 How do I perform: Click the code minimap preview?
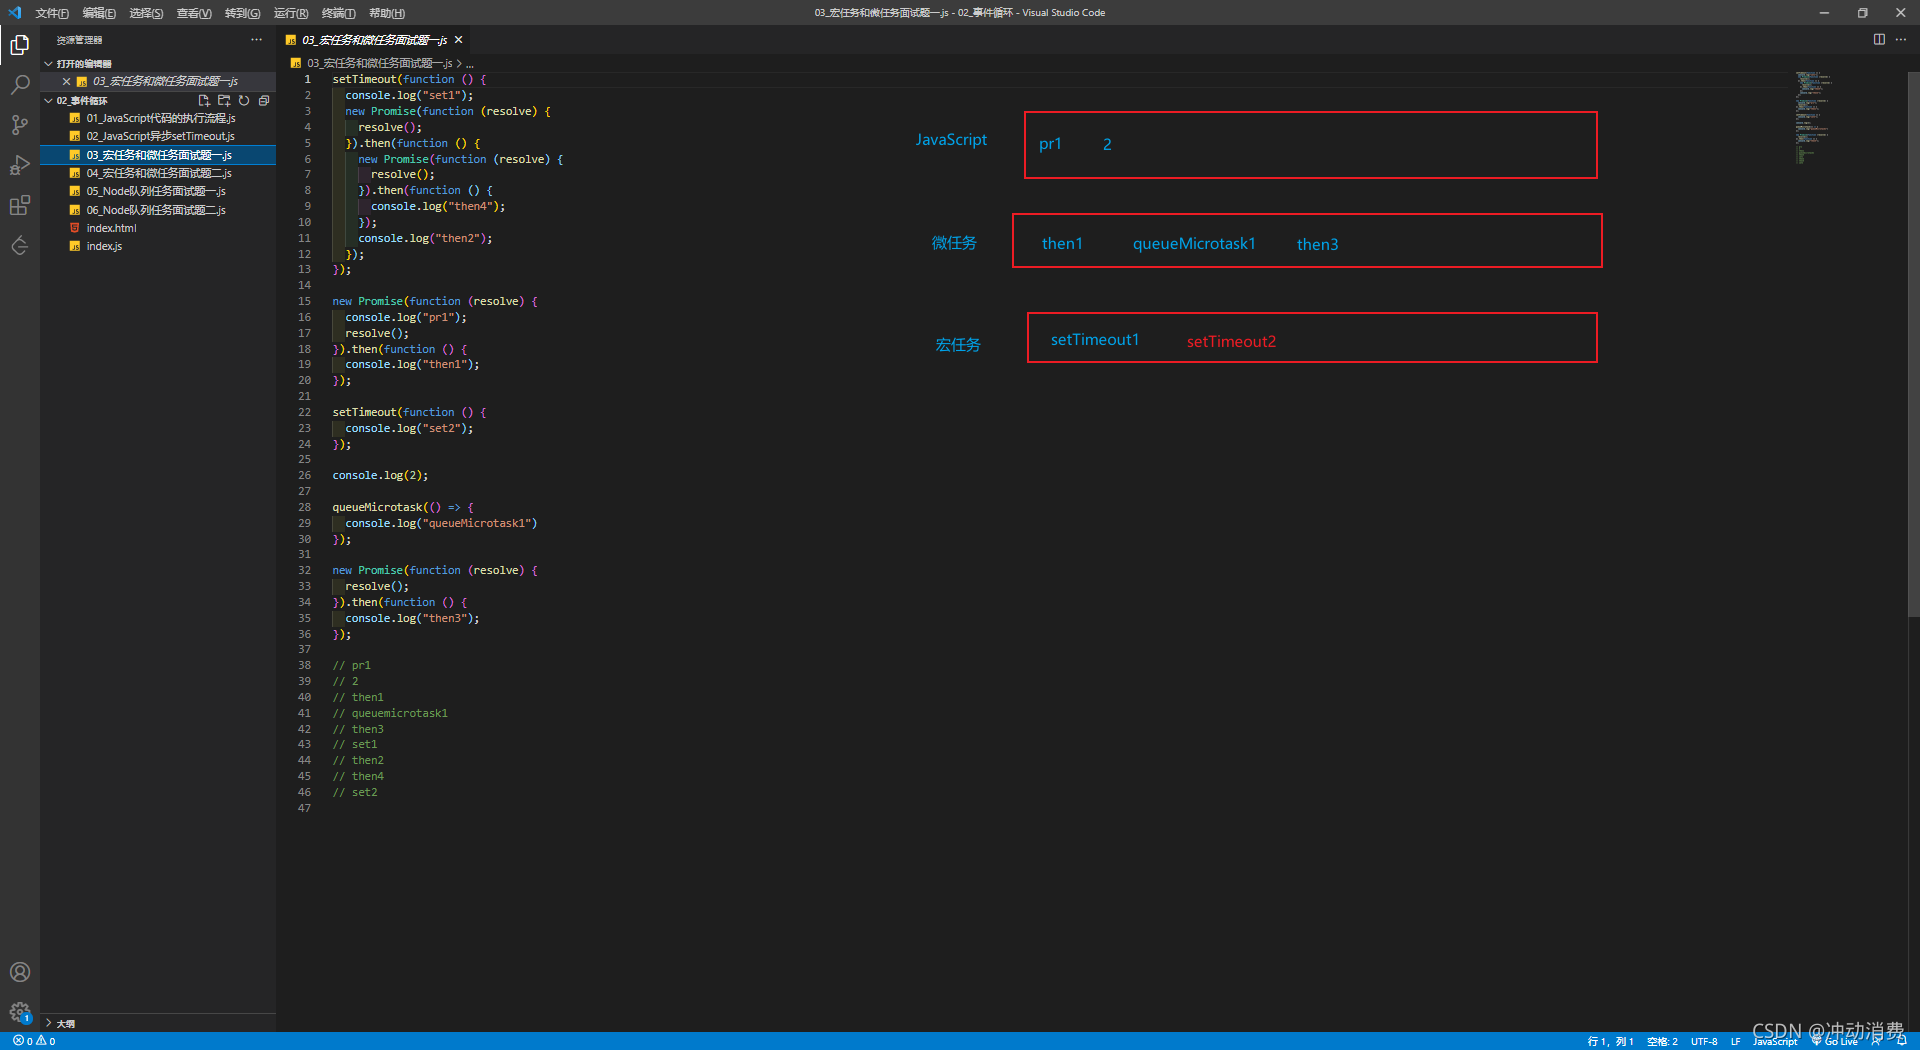tap(1814, 117)
